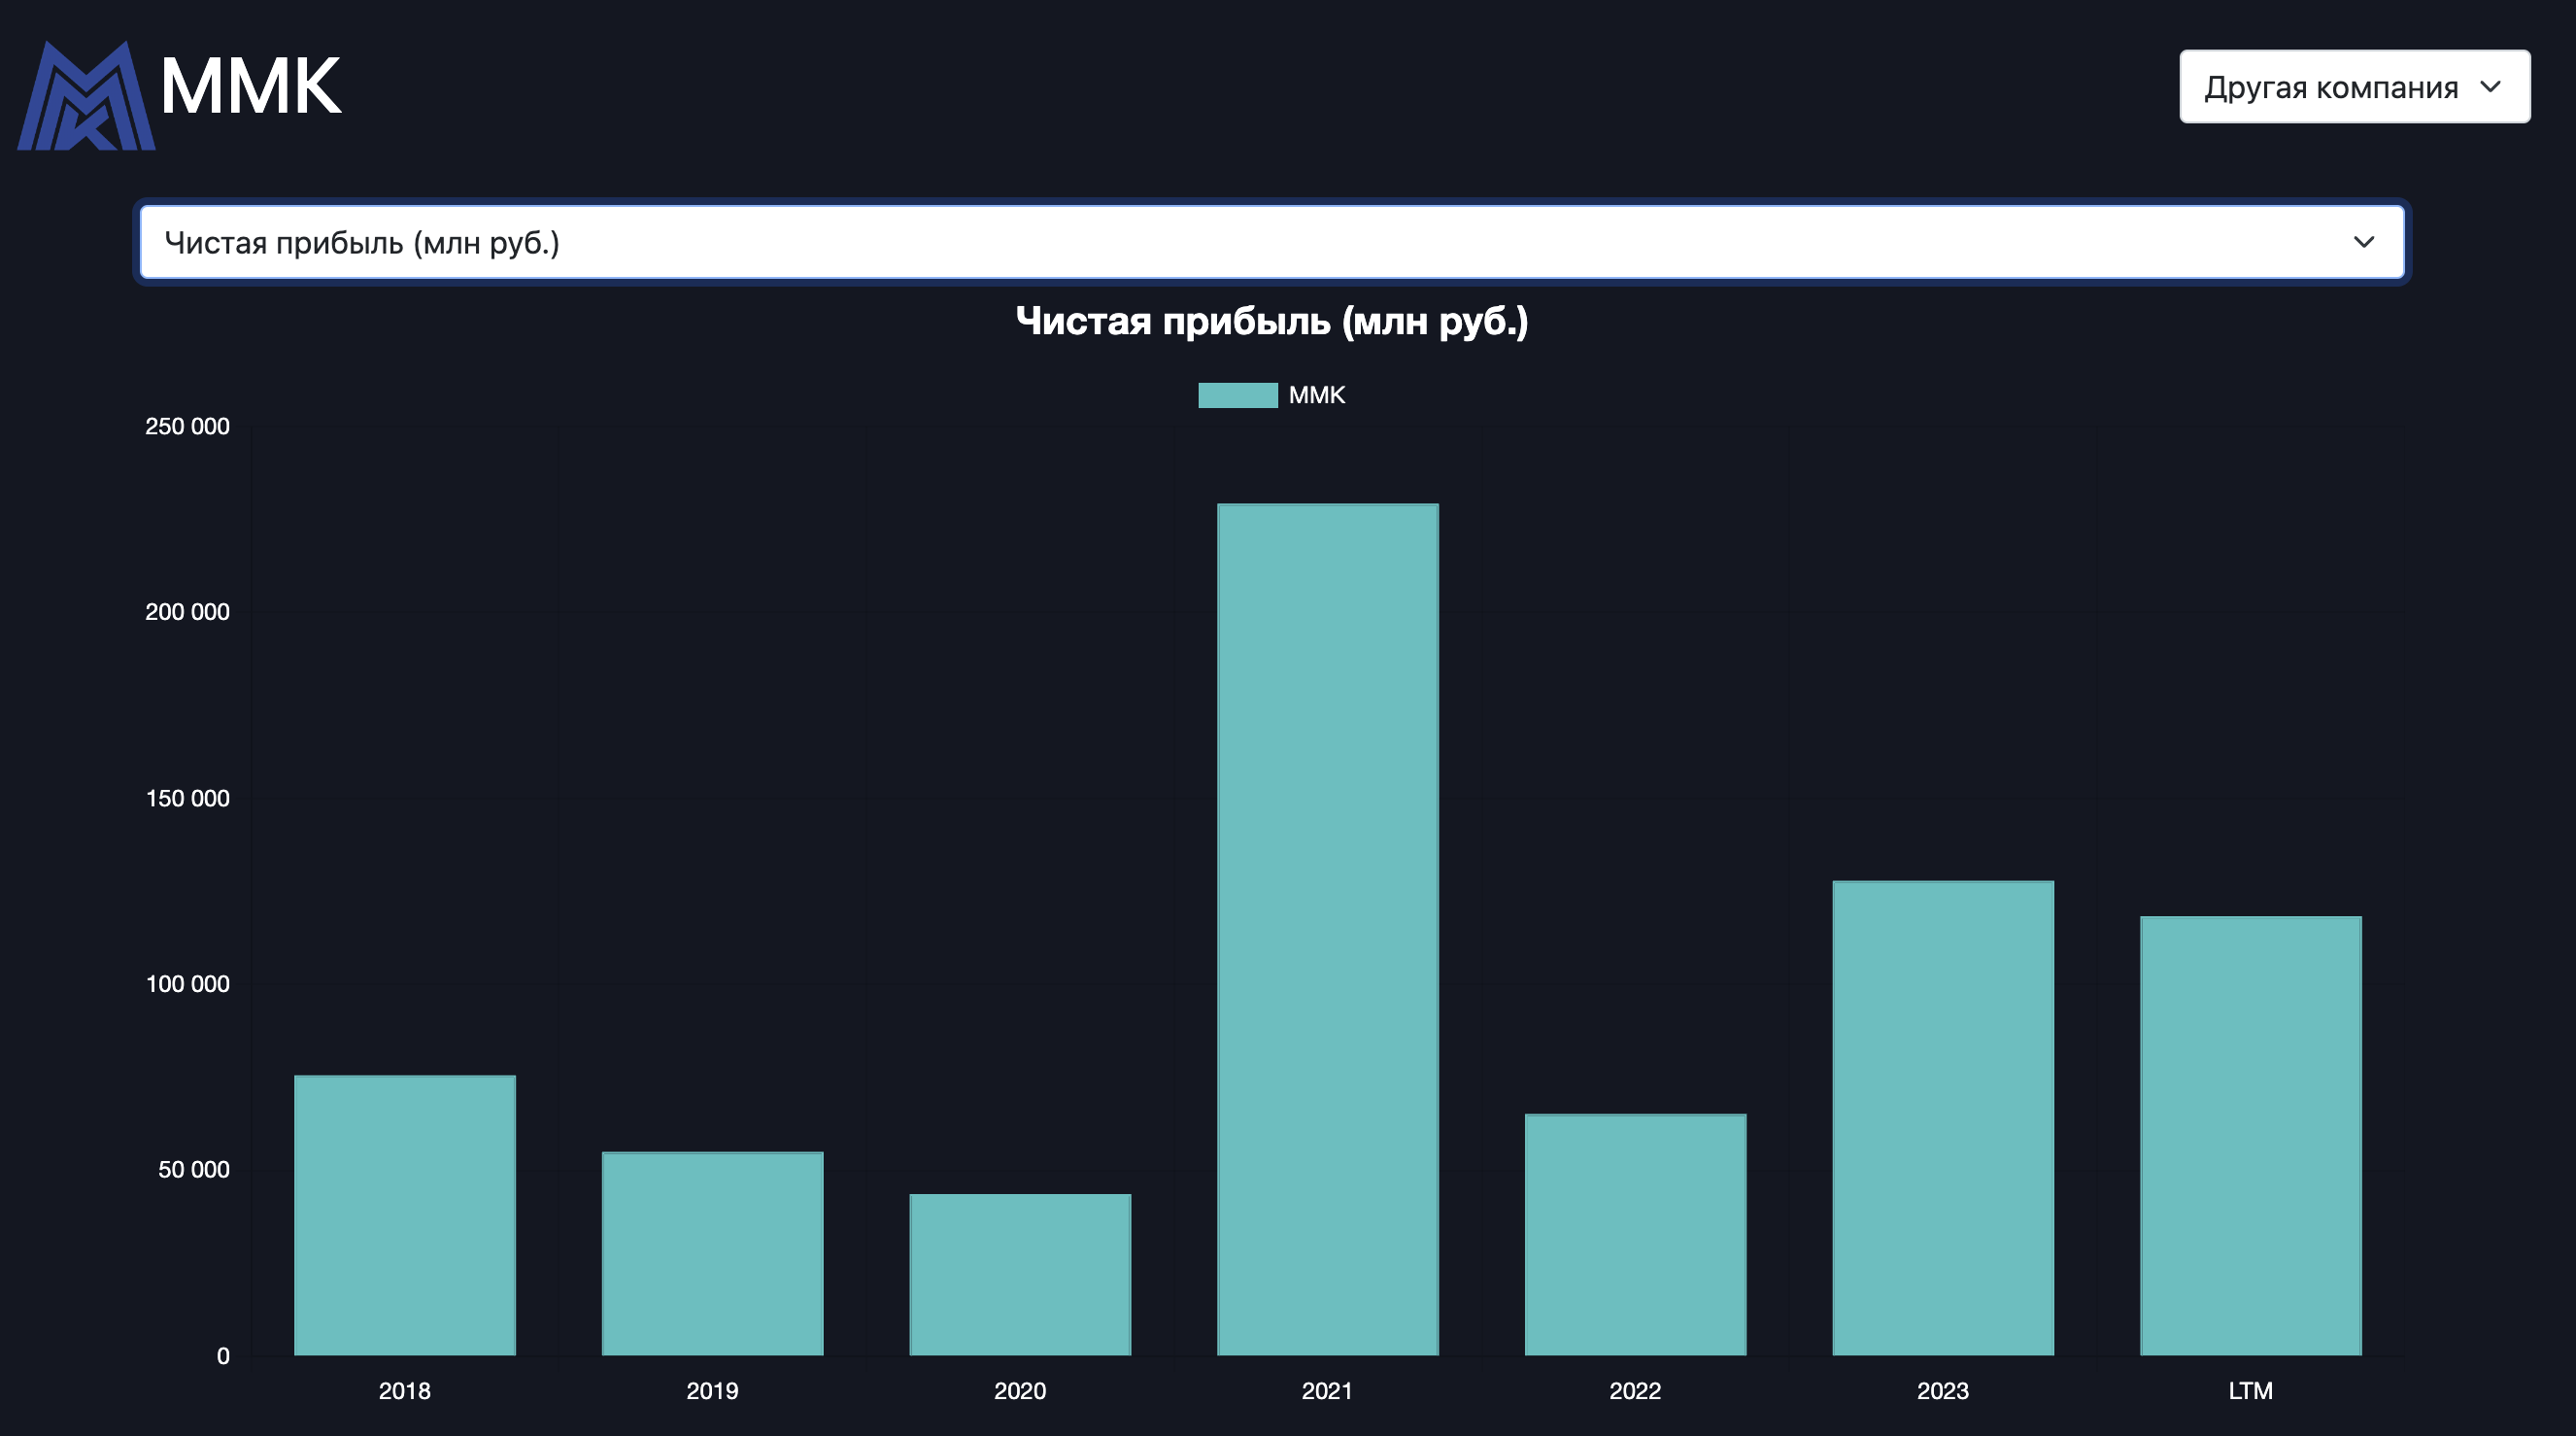
Task: Click the 2019 bar in the chart
Action: (712, 1253)
